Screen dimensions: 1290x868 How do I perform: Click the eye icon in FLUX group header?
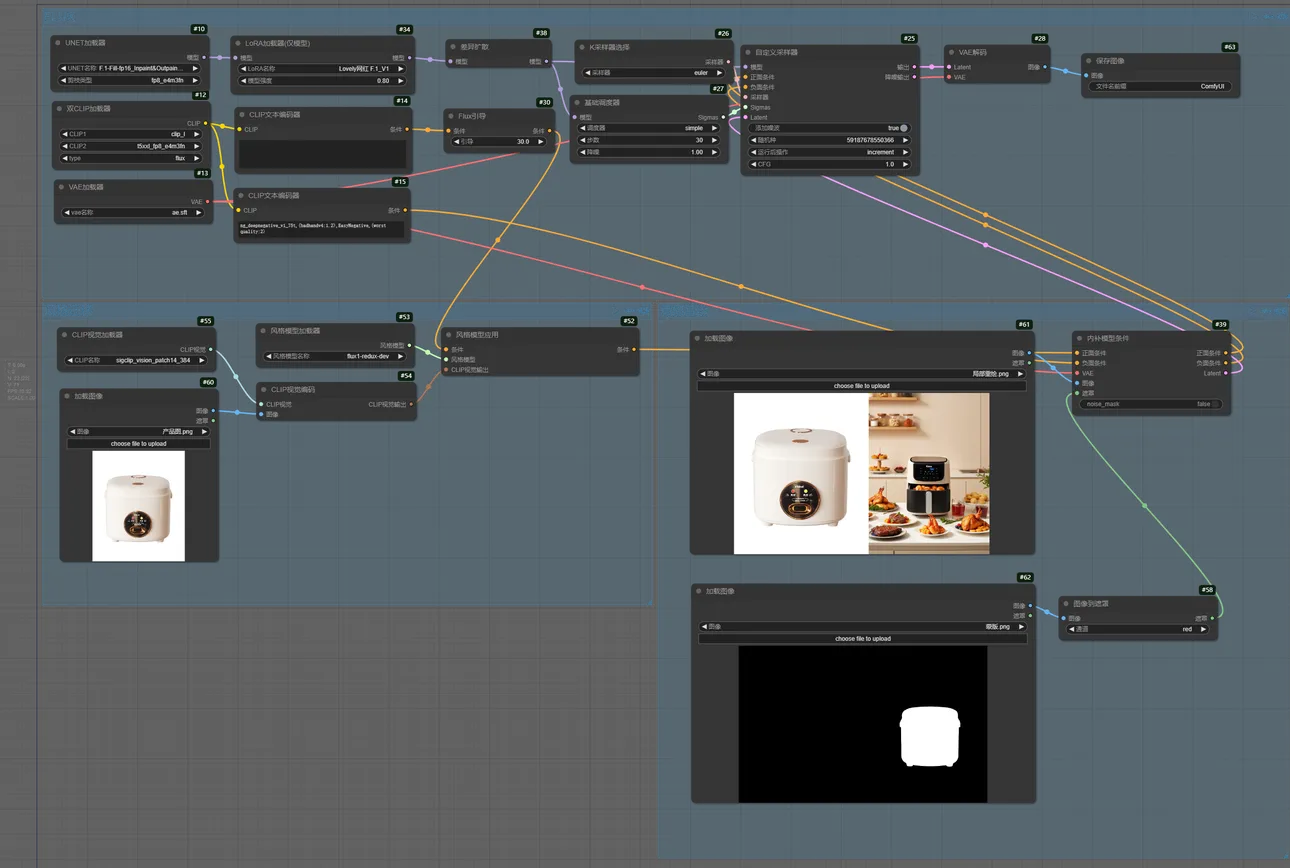pos(1281,17)
